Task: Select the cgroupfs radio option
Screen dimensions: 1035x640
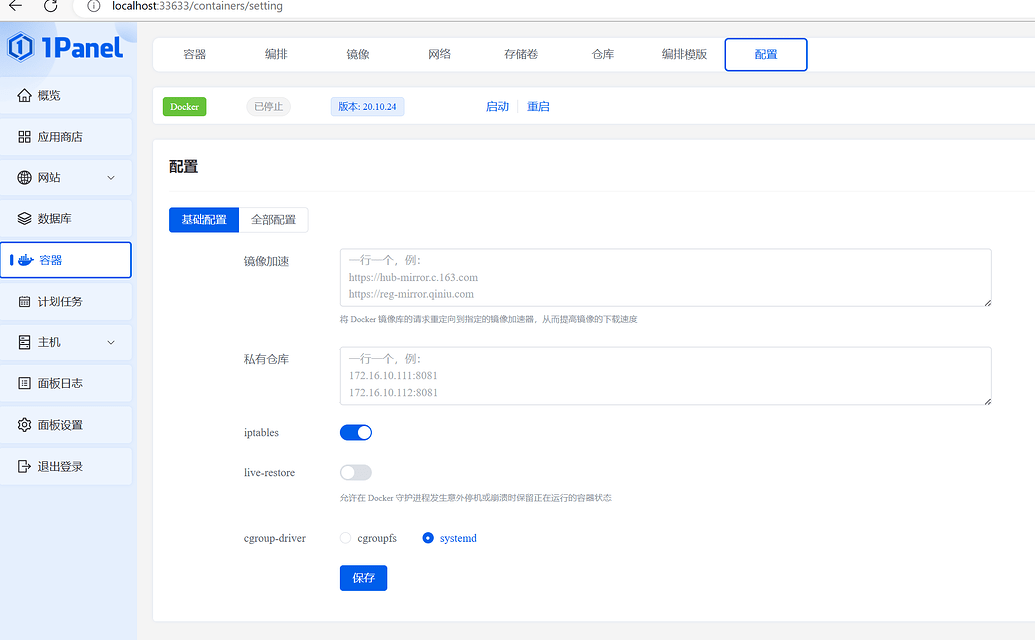Action: pyautogui.click(x=345, y=538)
